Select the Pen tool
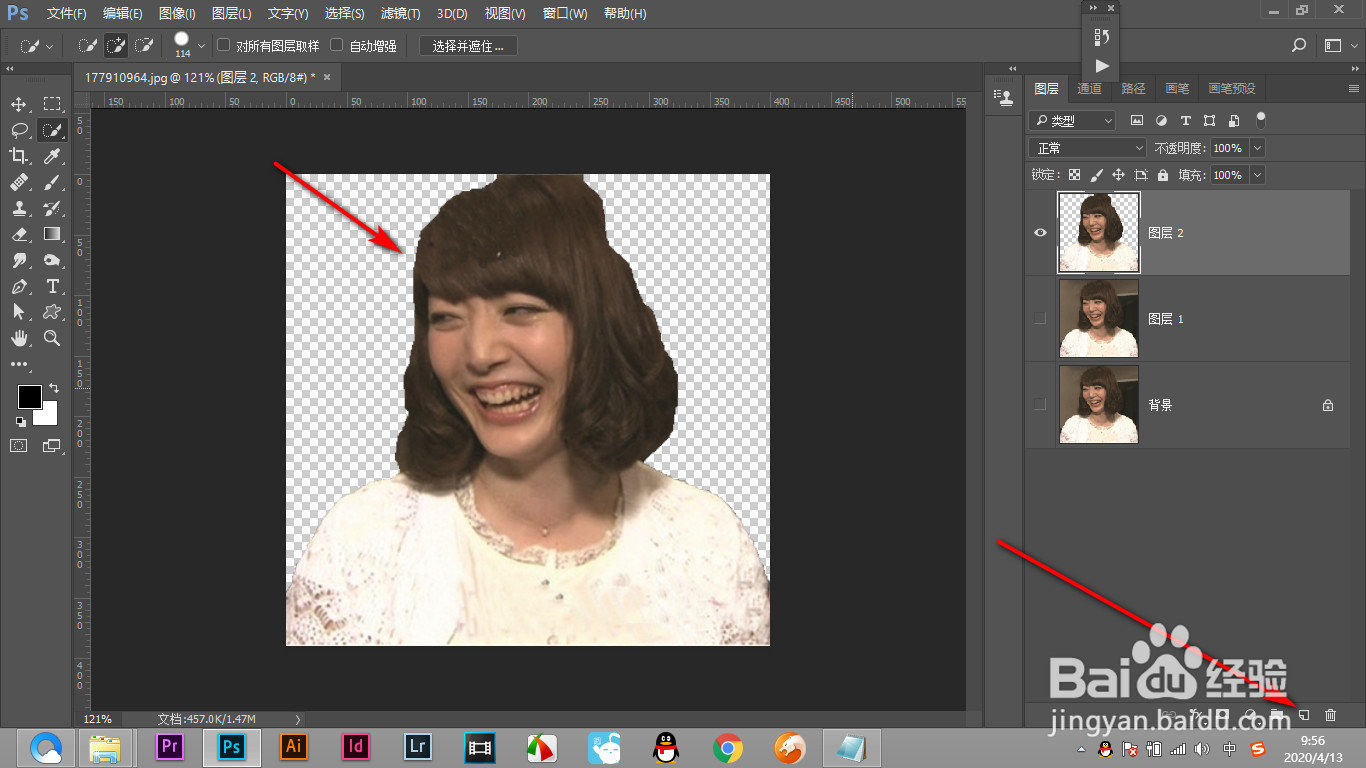This screenshot has height=768, width=1366. click(x=19, y=286)
